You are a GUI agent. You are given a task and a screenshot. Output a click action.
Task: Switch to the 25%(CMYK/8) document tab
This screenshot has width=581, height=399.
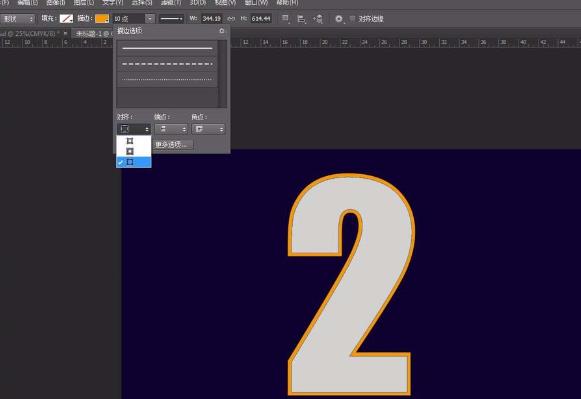pyautogui.click(x=30, y=34)
